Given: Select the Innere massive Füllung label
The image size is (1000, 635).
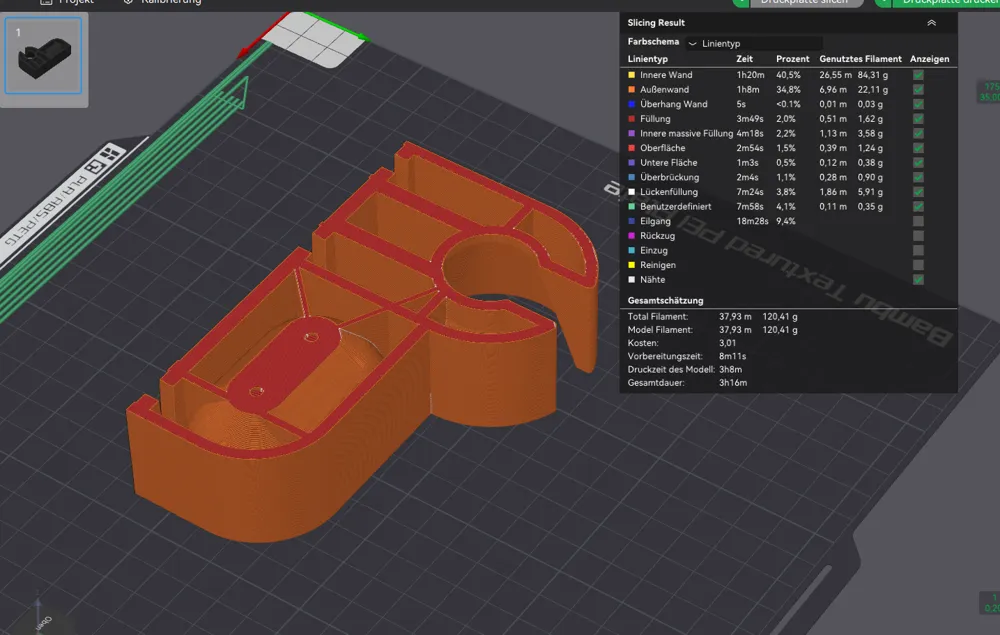Looking at the screenshot, I should click(x=686, y=133).
